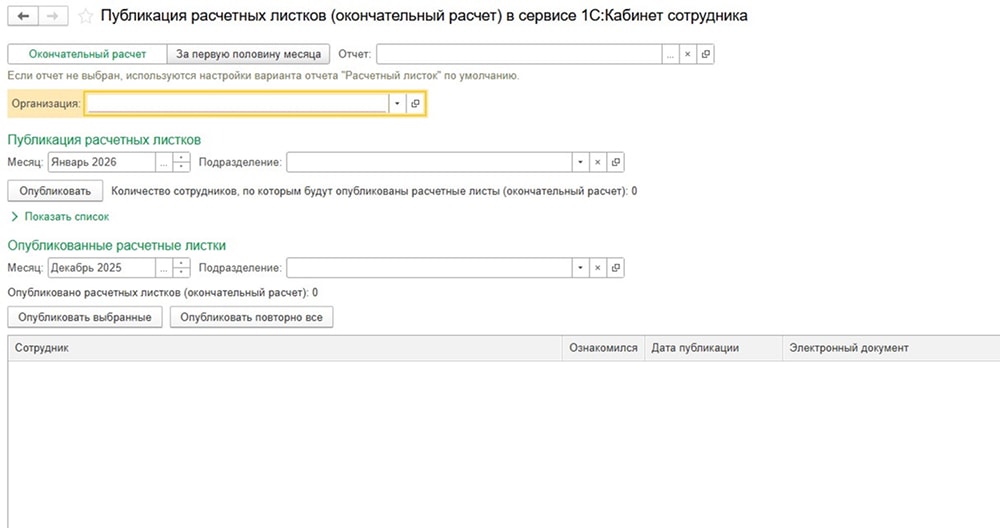This screenshot has height=528, width=1000.
Task: Select the Опубликованные расчетные листки heading
Action: [x=117, y=246]
